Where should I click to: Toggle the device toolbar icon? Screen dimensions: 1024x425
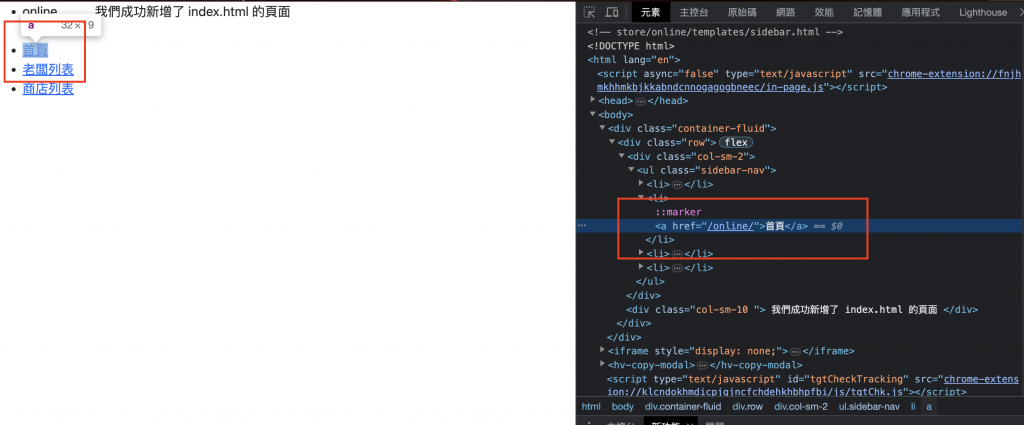tap(612, 12)
